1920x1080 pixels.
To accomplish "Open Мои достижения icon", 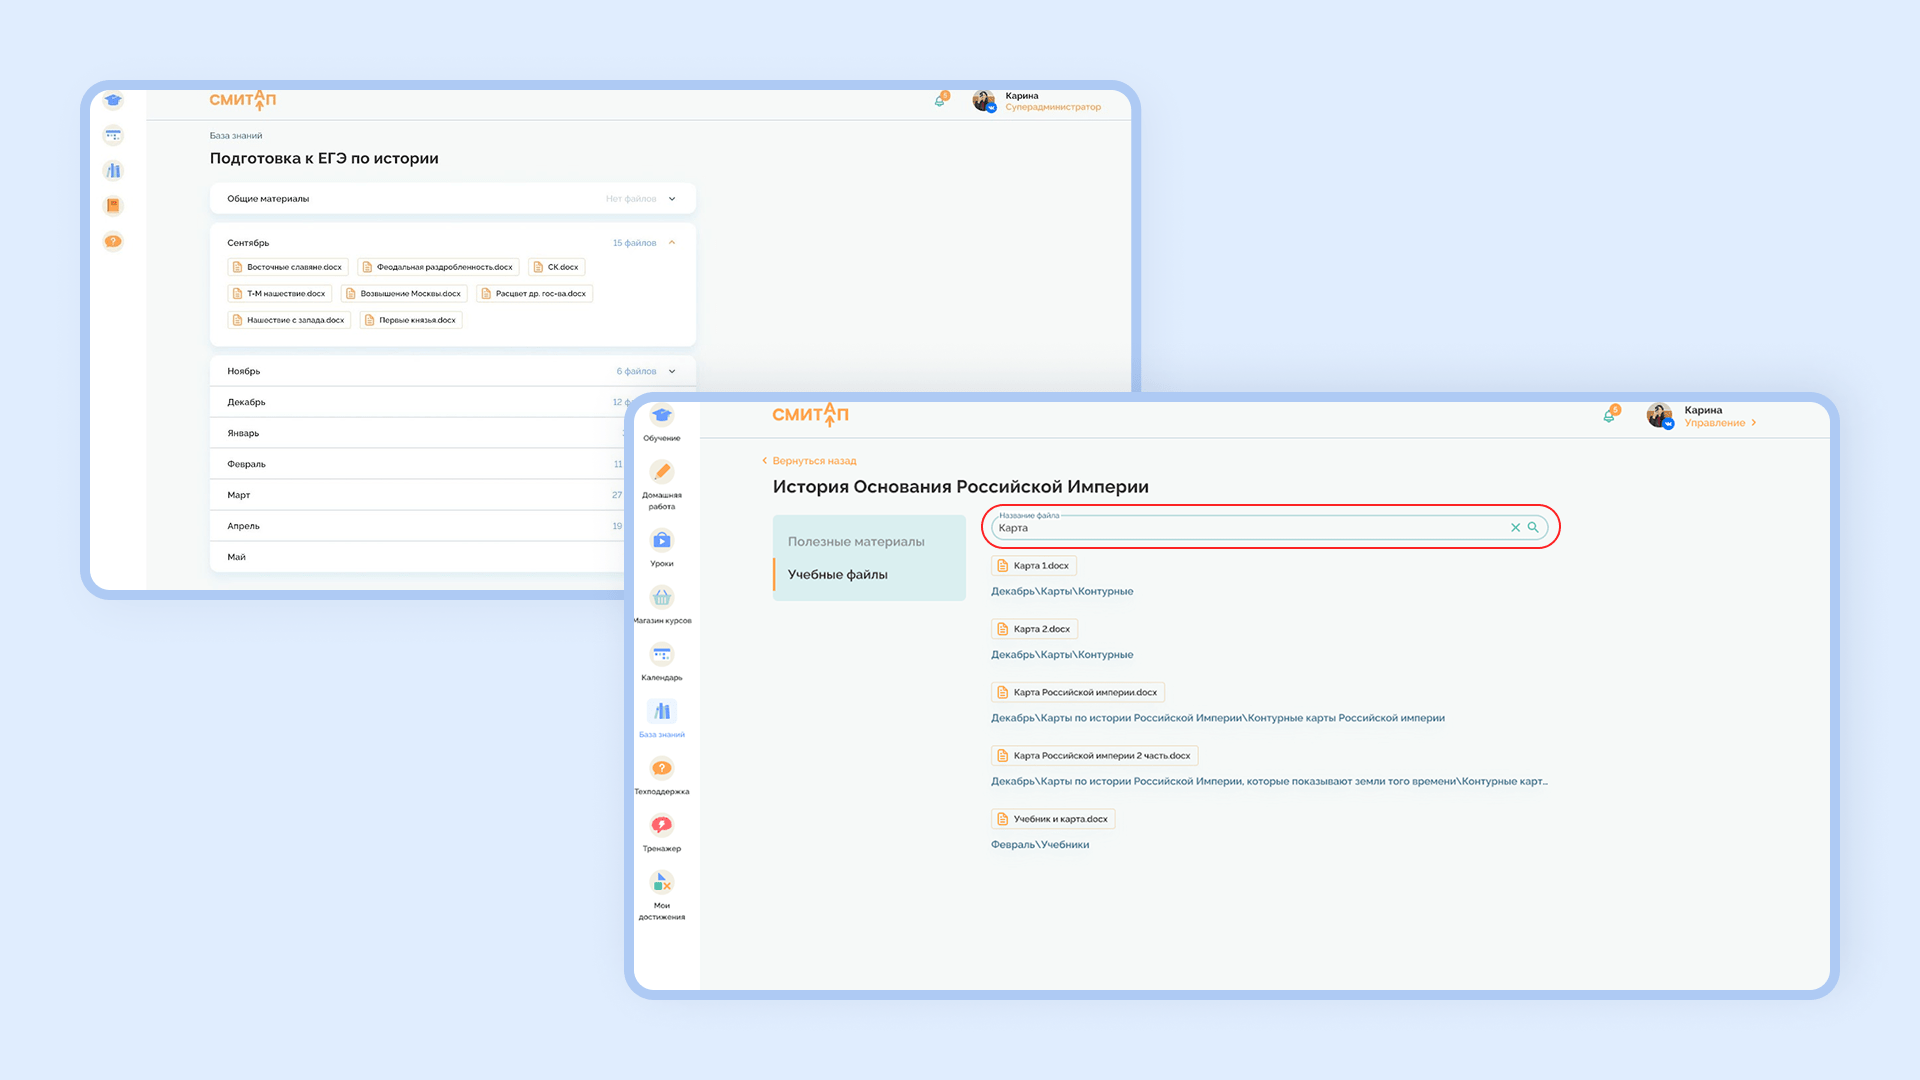I will pos(662,883).
